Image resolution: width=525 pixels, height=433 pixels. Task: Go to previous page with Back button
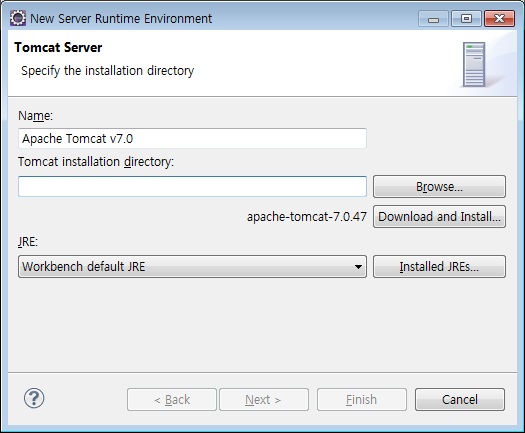coord(172,400)
